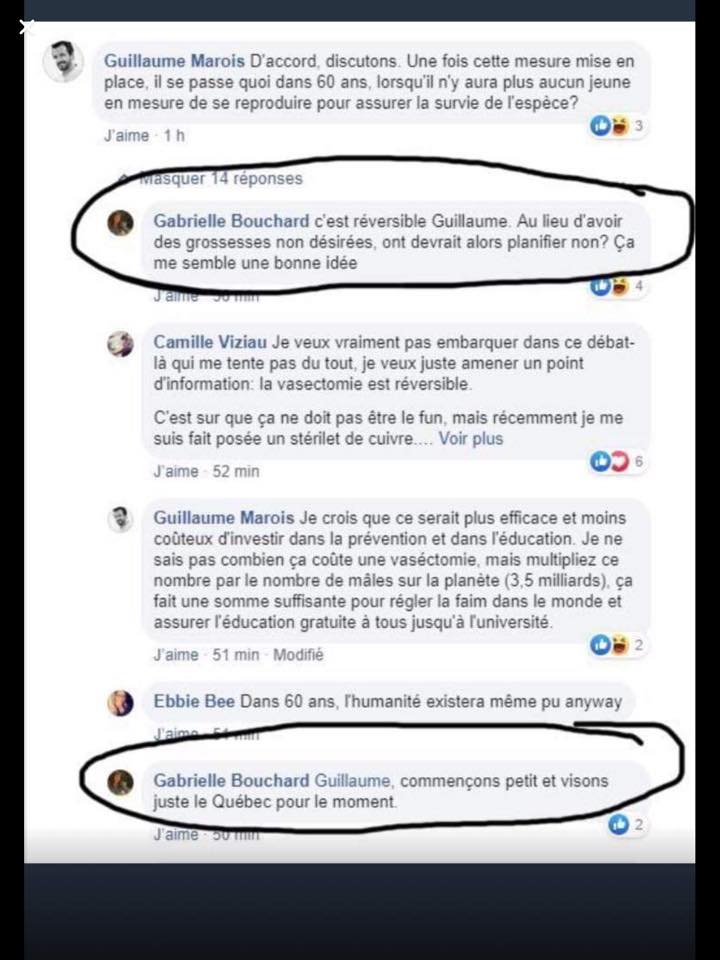Expand Camille's comment with Voir plus

[470, 438]
